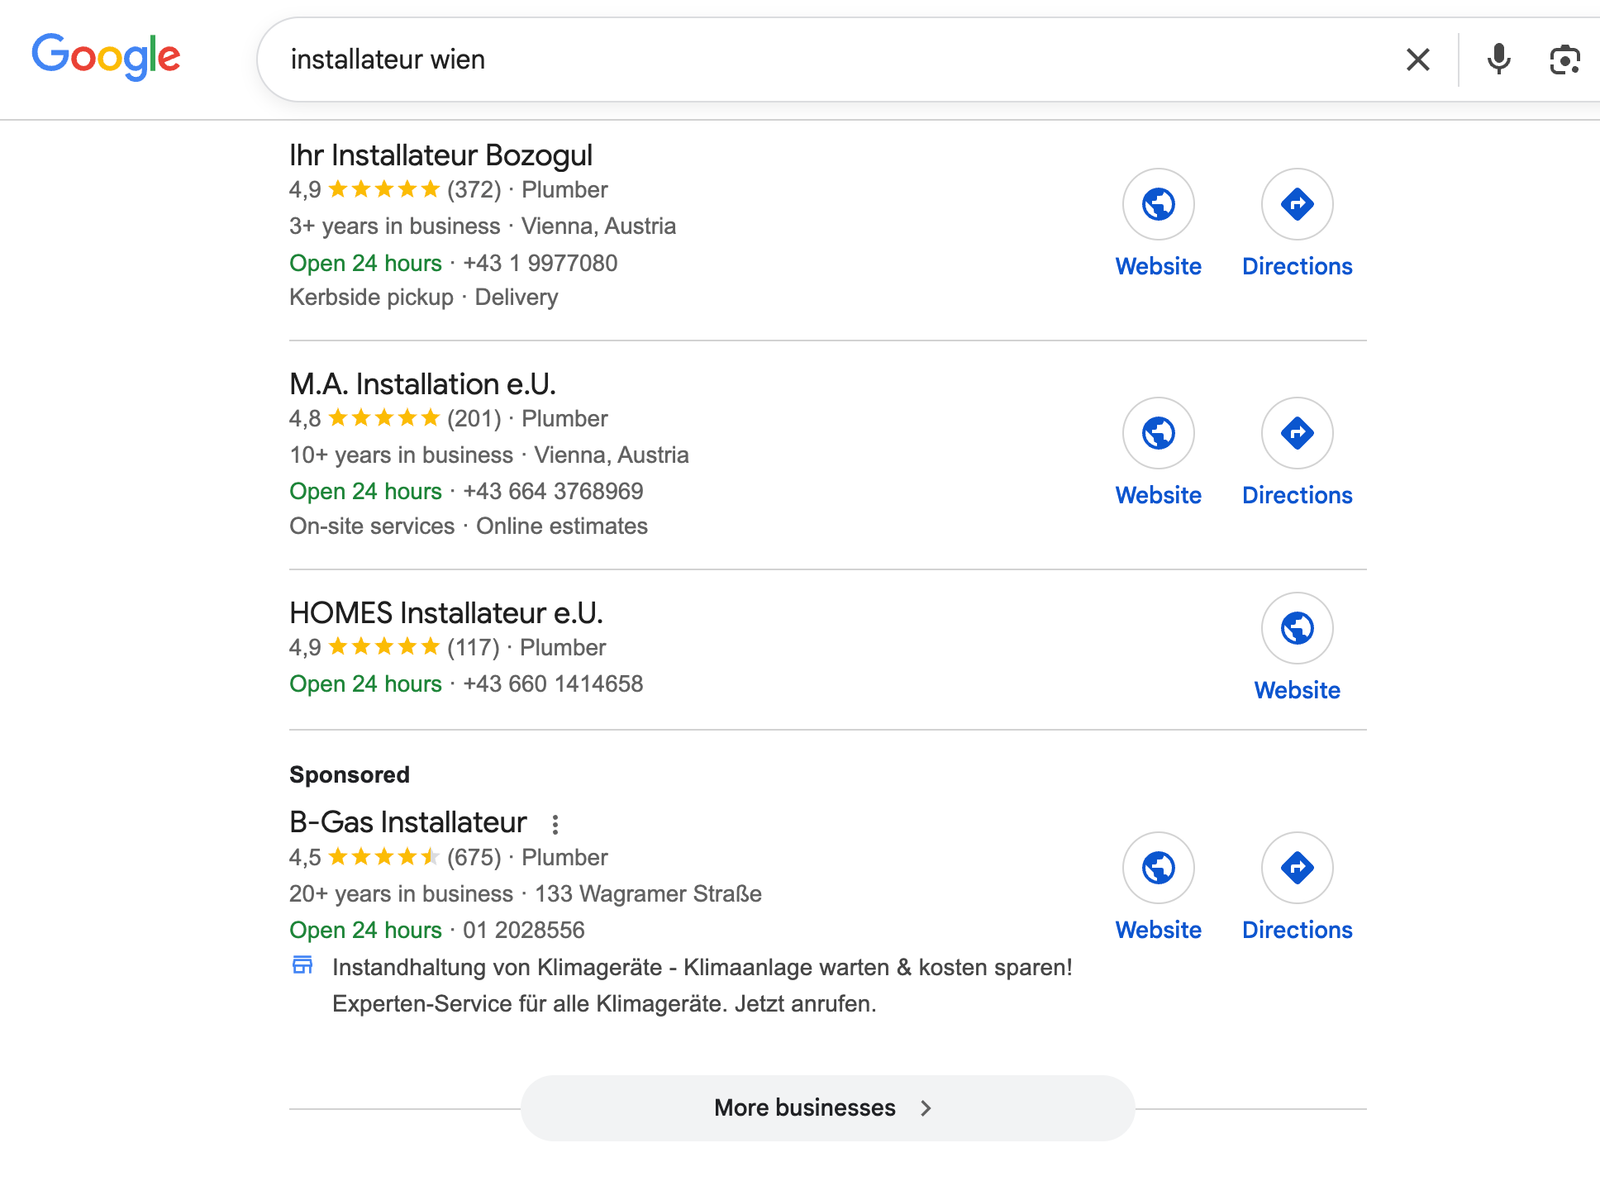Get directions to M.A. Installation e.U.
This screenshot has height=1200, width=1600.
[1297, 434]
